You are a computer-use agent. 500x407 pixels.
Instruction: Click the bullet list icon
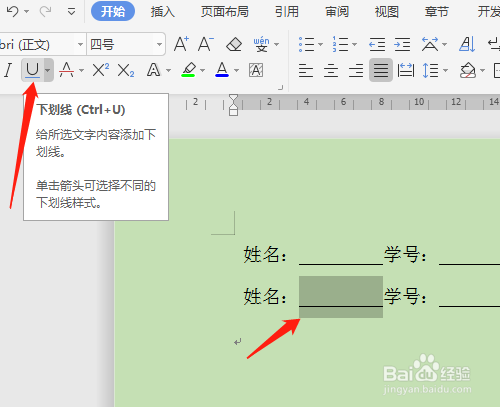click(306, 44)
